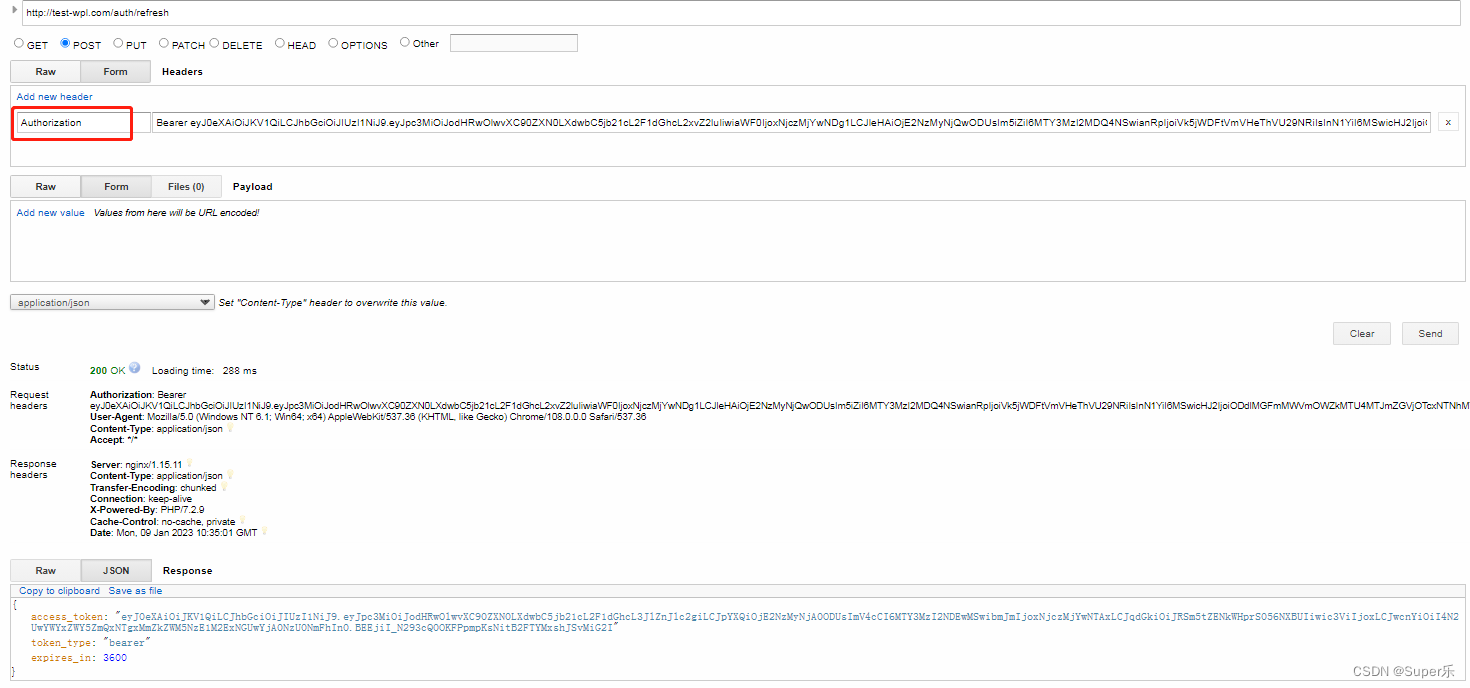Screen dimensions: 1470x688
Task: Click the expires_in value 3600
Action: tap(115, 658)
